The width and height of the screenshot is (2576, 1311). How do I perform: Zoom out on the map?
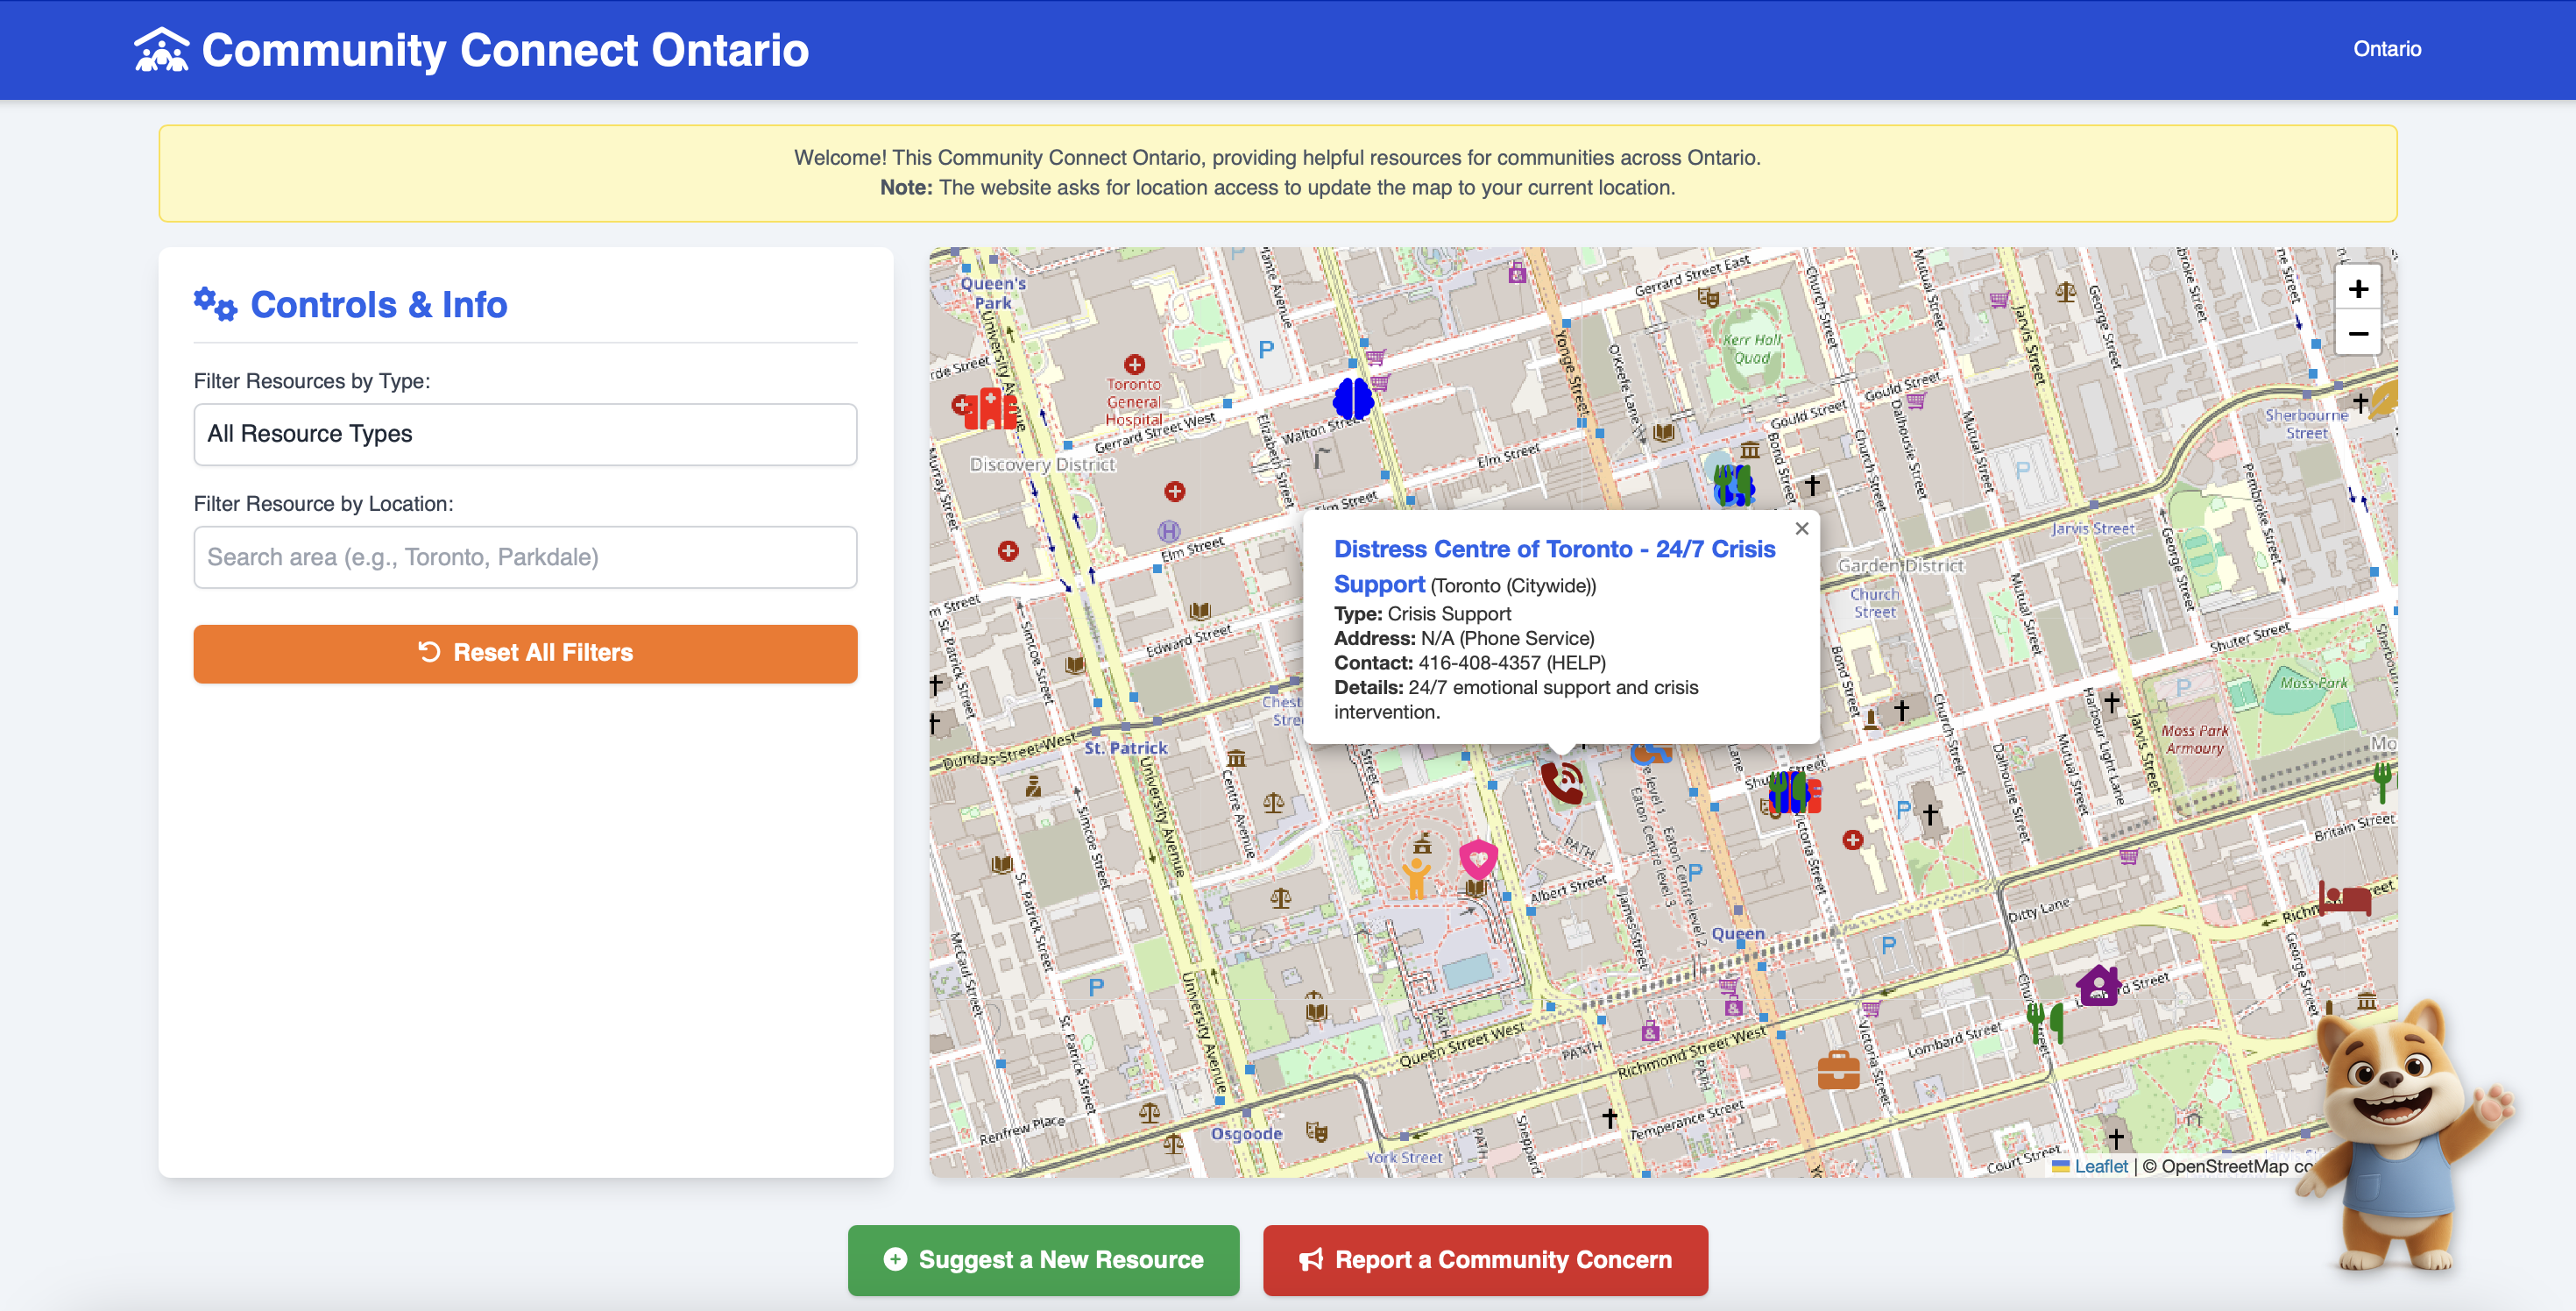(x=2358, y=334)
